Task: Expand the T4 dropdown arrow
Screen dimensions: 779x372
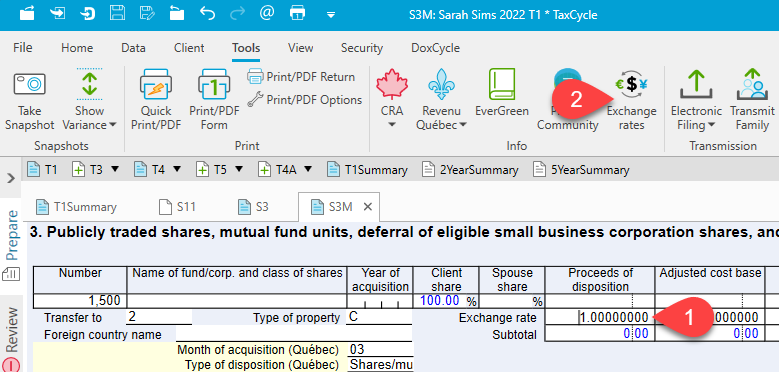Action: (x=177, y=169)
